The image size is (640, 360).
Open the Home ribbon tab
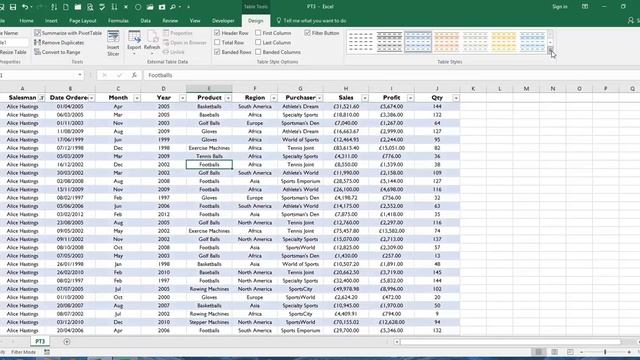(27, 21)
